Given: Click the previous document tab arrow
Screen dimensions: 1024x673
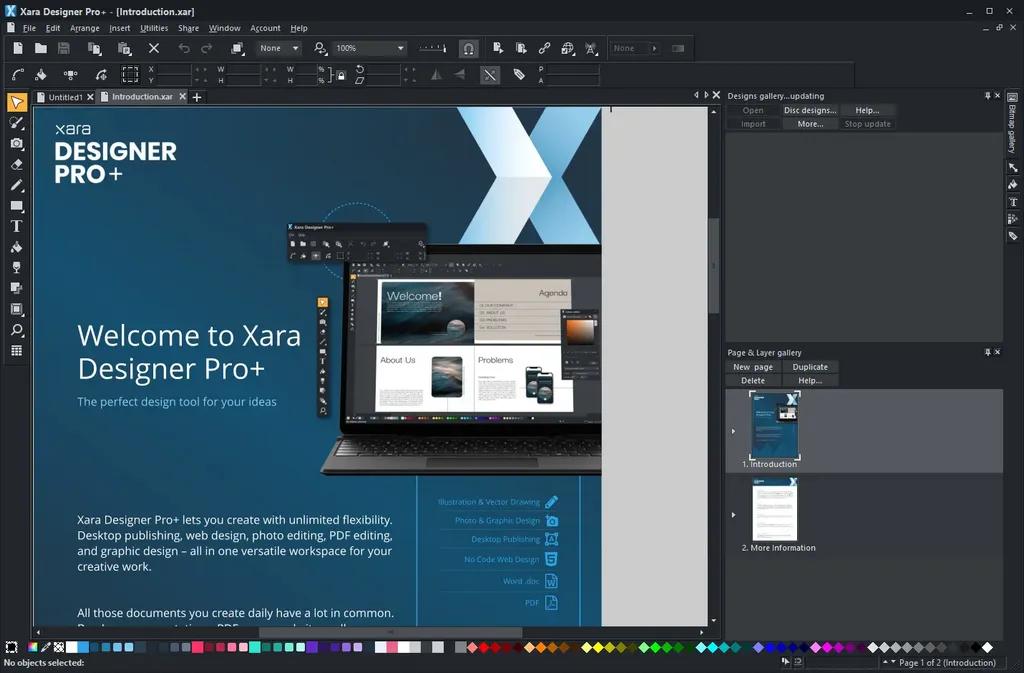Looking at the screenshot, I should (x=696, y=95).
